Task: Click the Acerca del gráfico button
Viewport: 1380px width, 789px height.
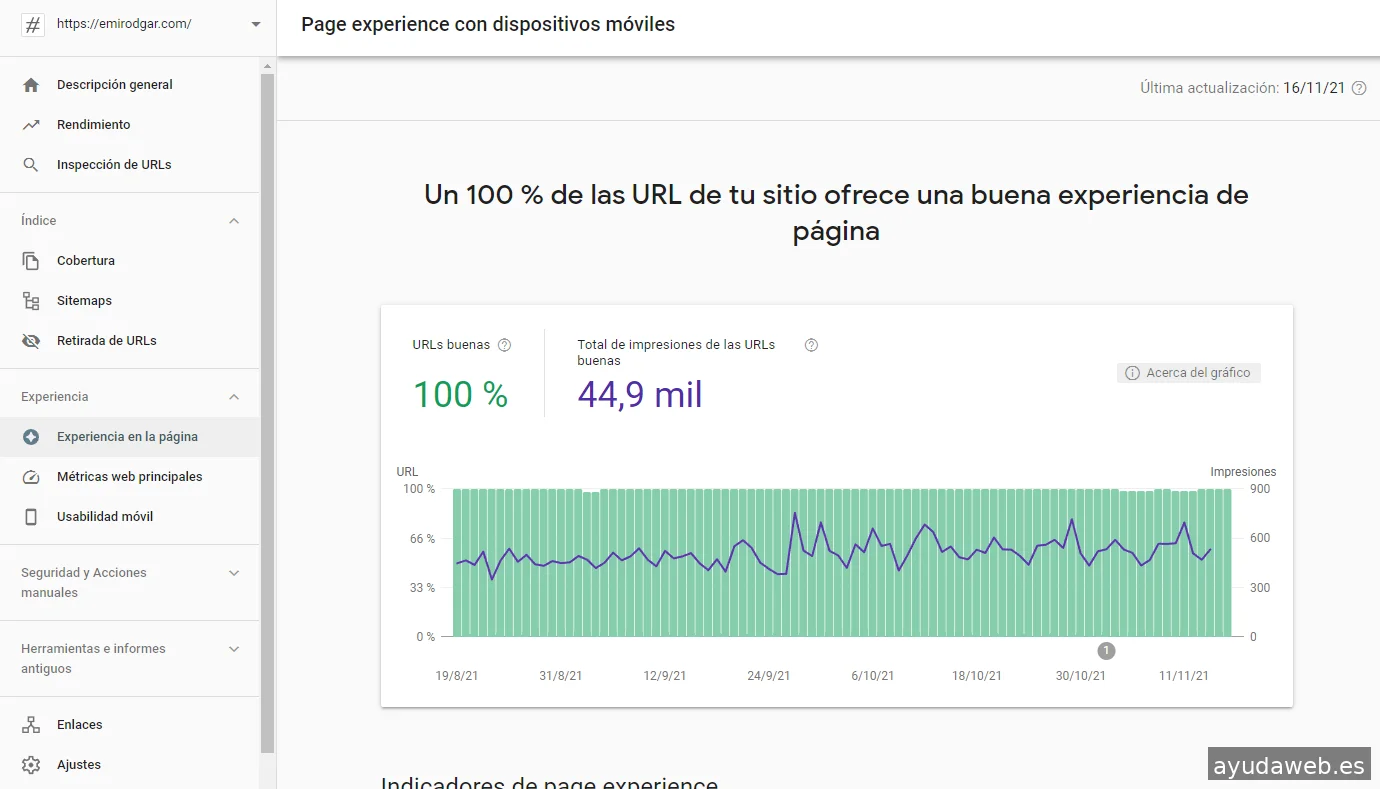Action: point(1188,373)
